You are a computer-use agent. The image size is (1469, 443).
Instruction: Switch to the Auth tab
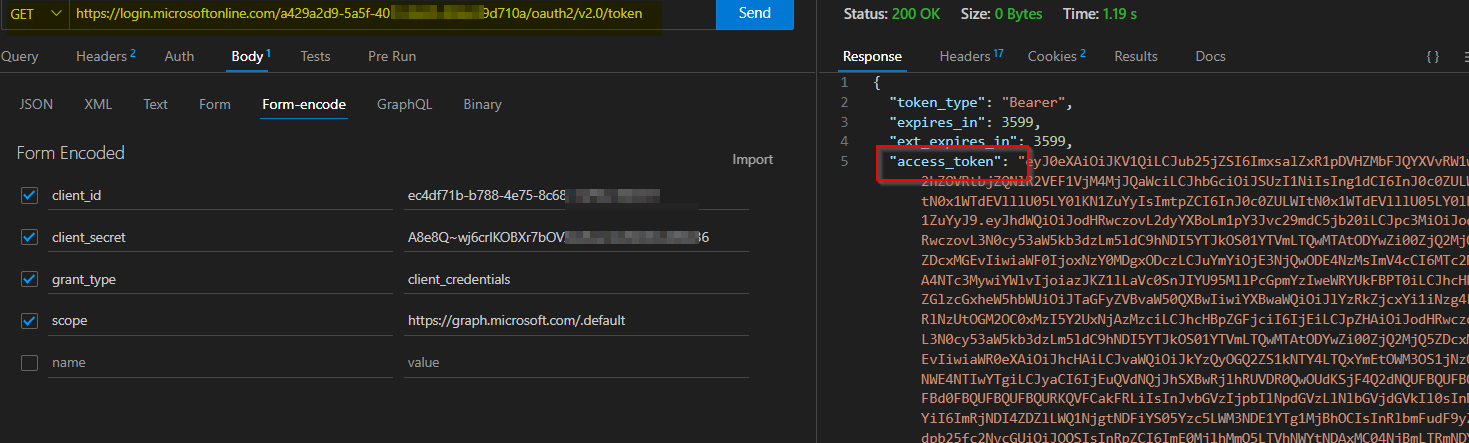179,56
